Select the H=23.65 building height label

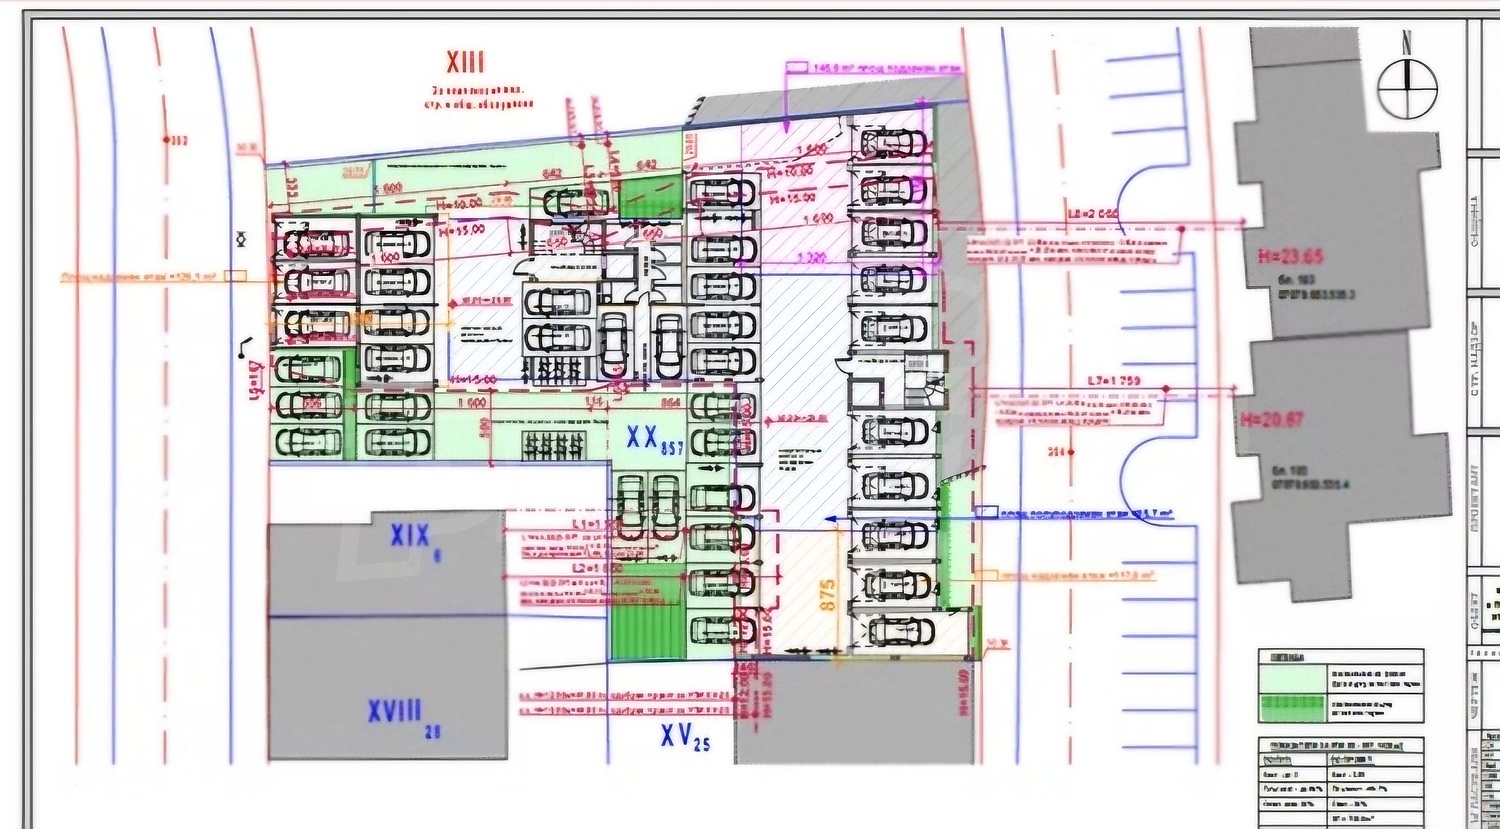[x=1290, y=257]
